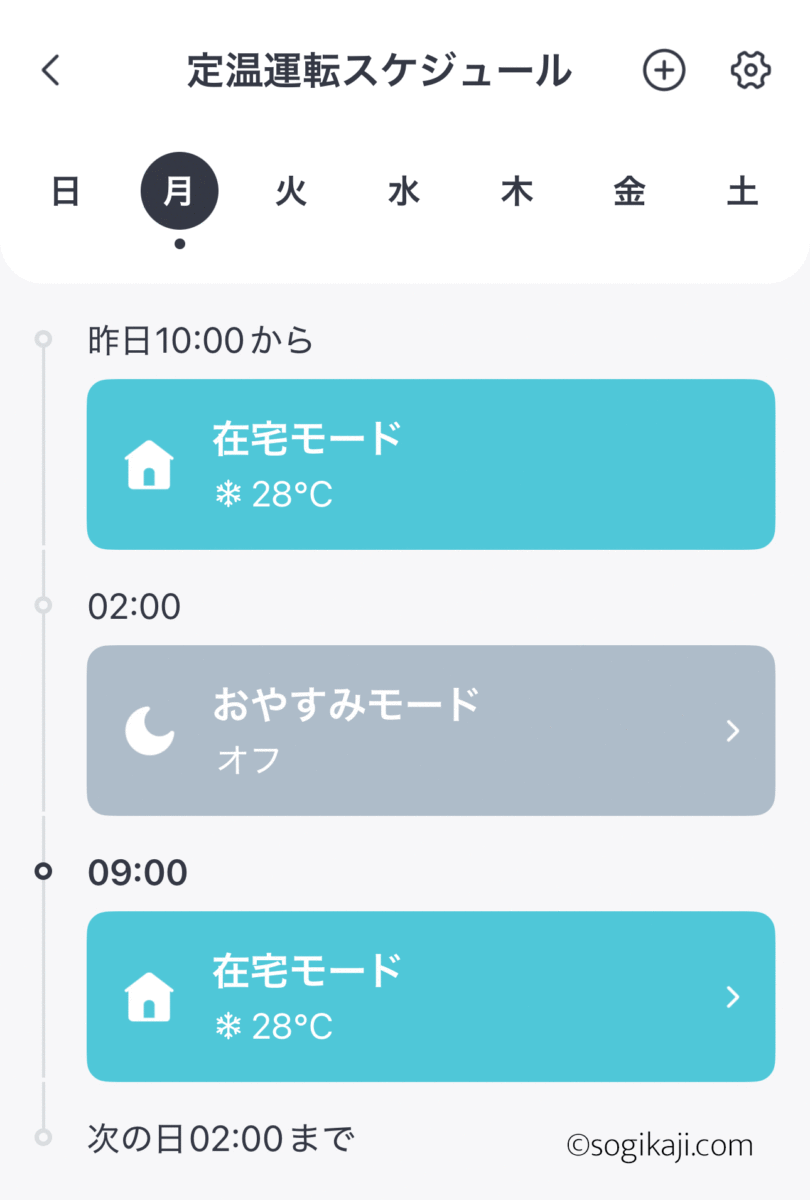Open settings via the gear icon
The height and width of the screenshot is (1200, 810).
coord(750,70)
